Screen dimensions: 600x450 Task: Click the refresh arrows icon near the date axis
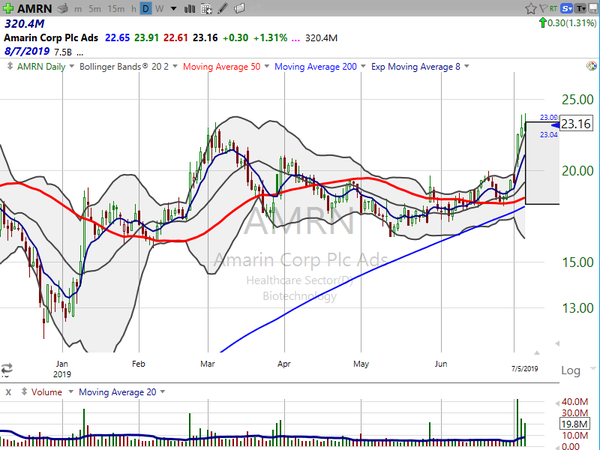click(x=7, y=369)
